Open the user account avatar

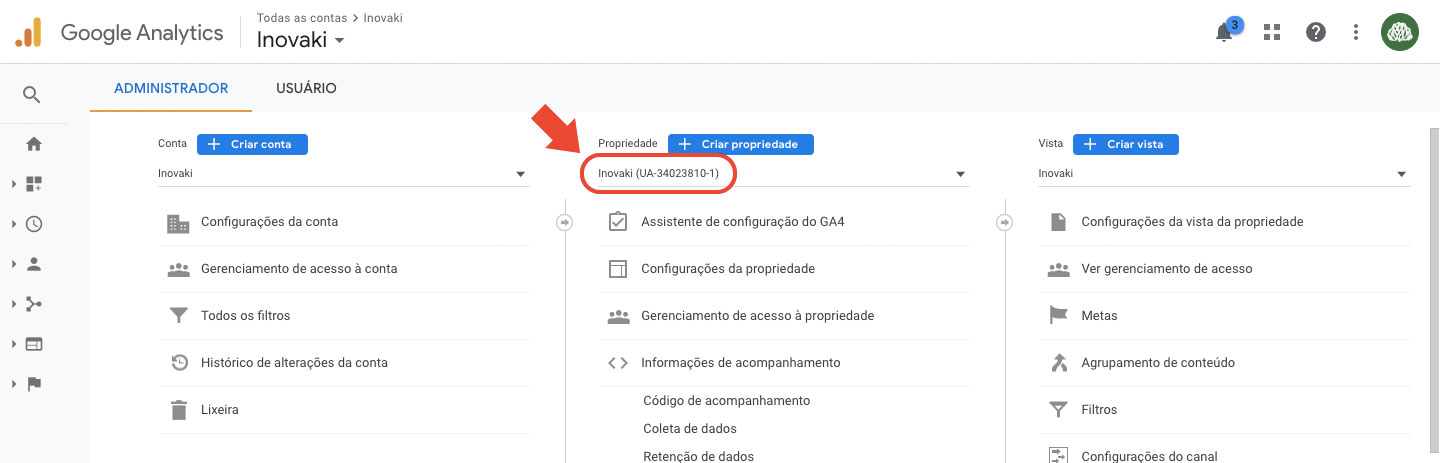tap(1400, 32)
